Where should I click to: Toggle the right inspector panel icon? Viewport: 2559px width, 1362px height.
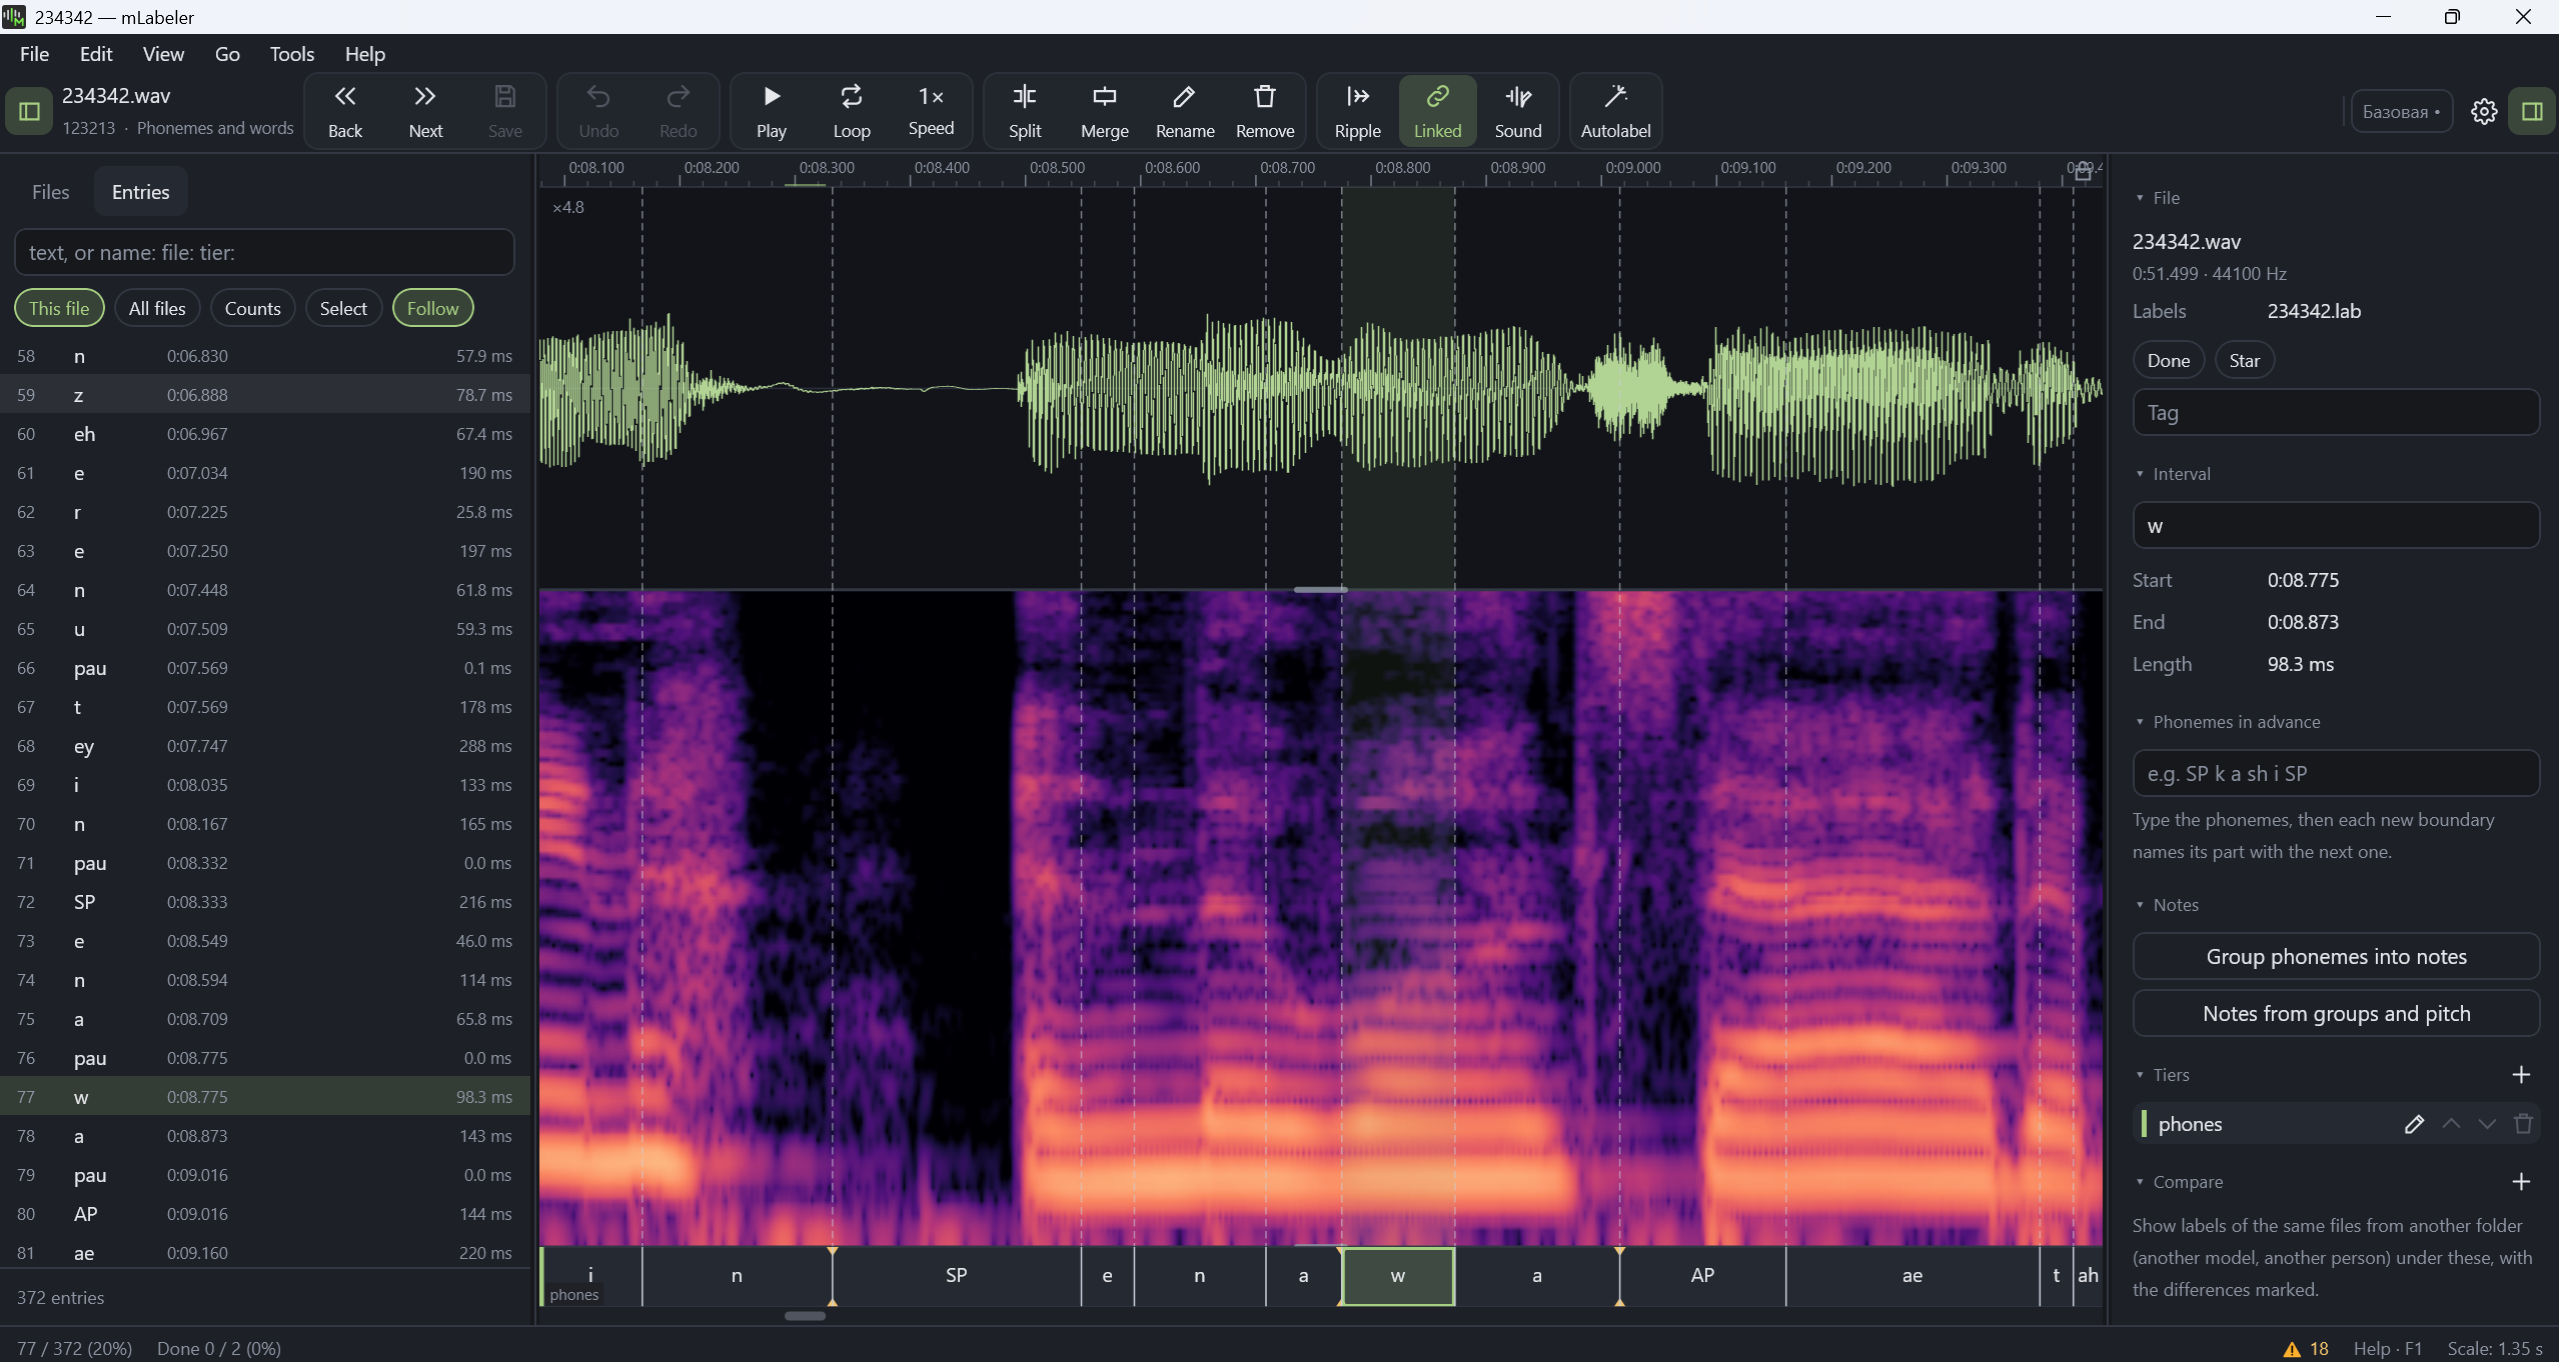coord(2532,111)
